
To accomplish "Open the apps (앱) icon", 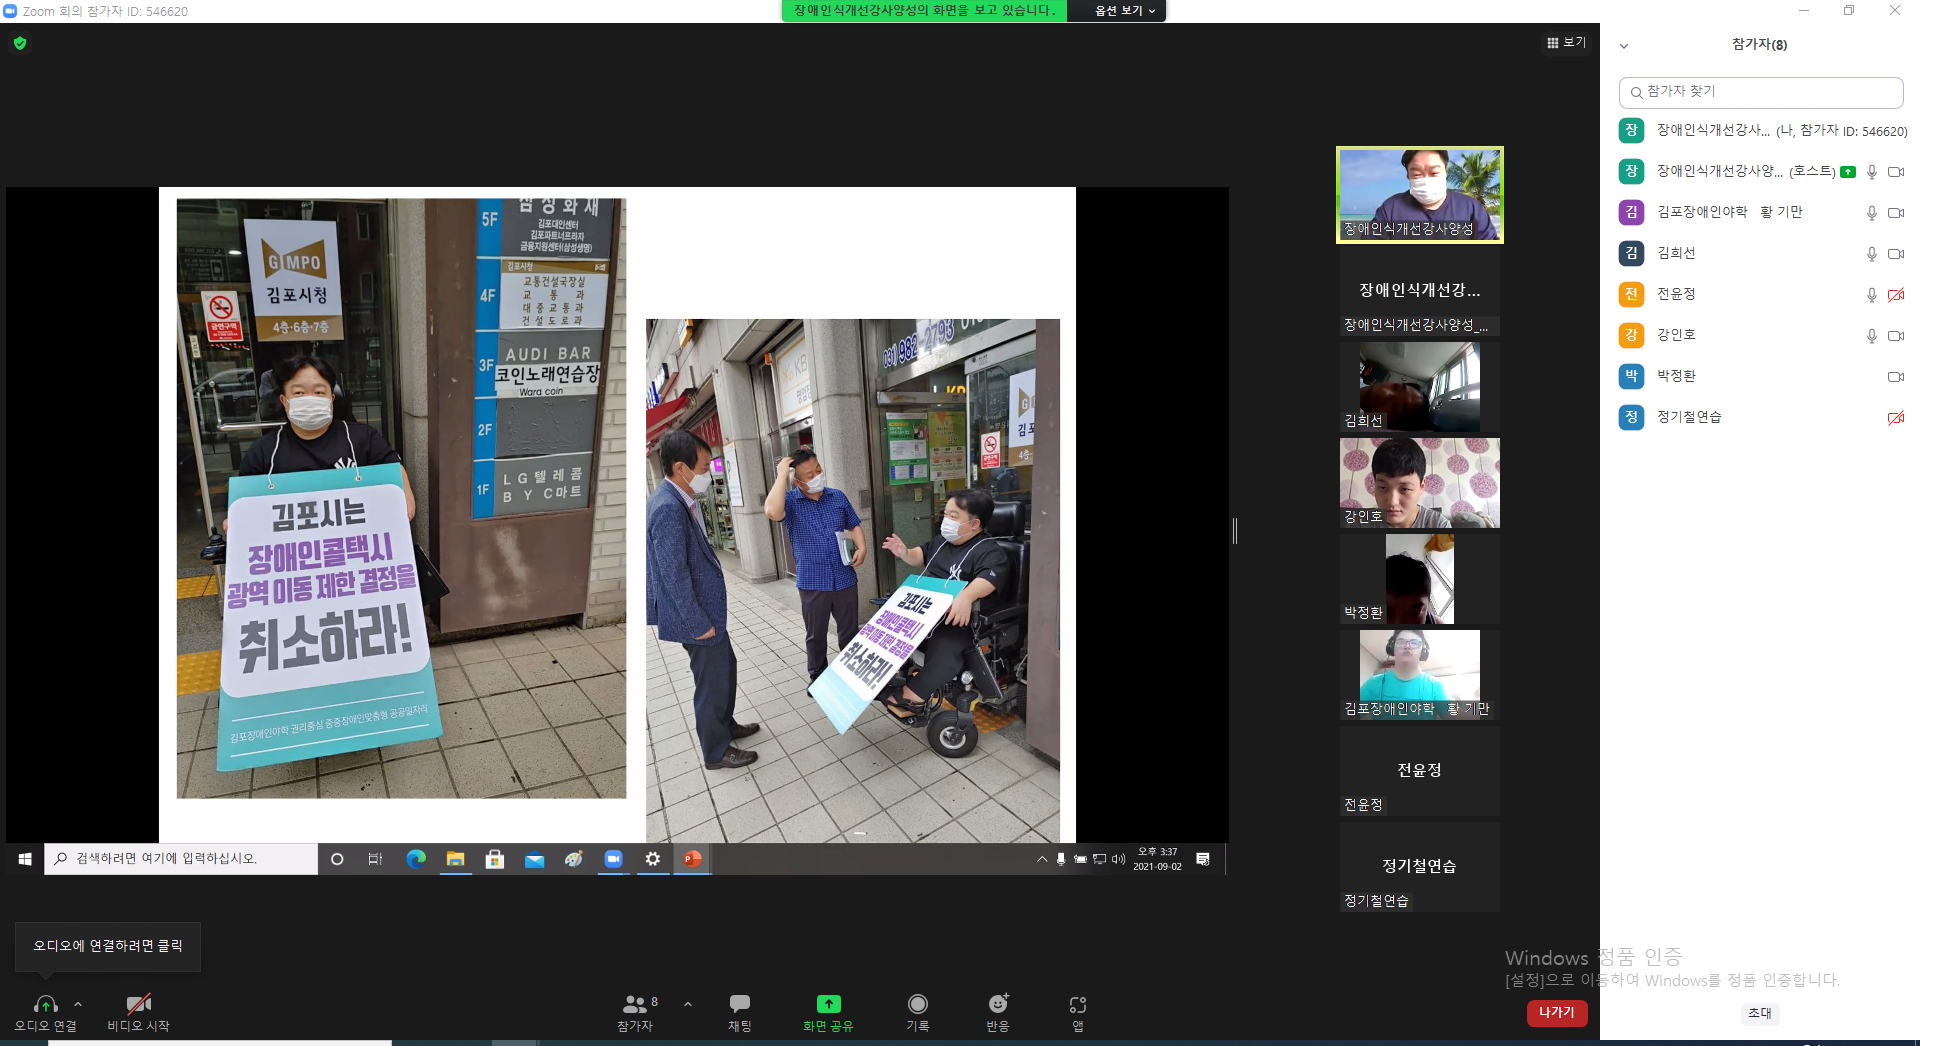I will pos(1078,1012).
